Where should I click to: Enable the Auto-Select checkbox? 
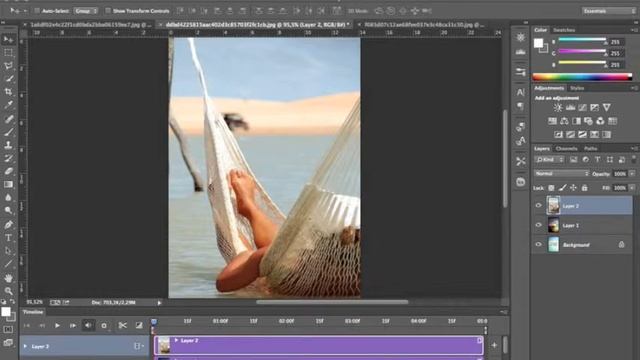point(37,11)
